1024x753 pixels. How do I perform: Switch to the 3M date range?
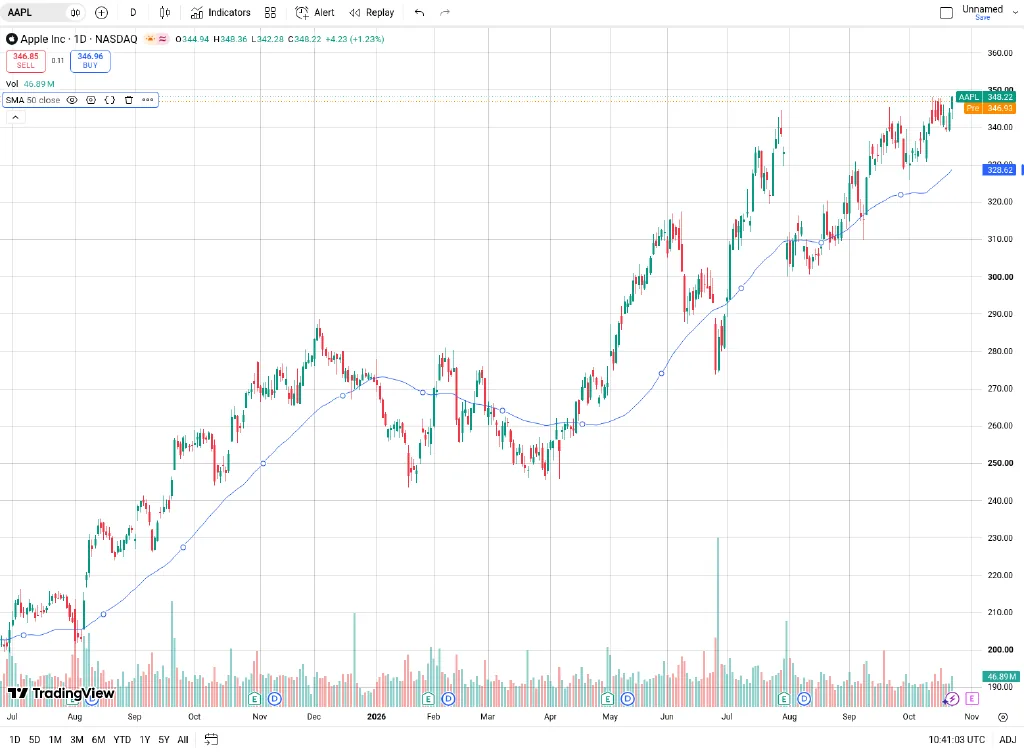click(76, 739)
